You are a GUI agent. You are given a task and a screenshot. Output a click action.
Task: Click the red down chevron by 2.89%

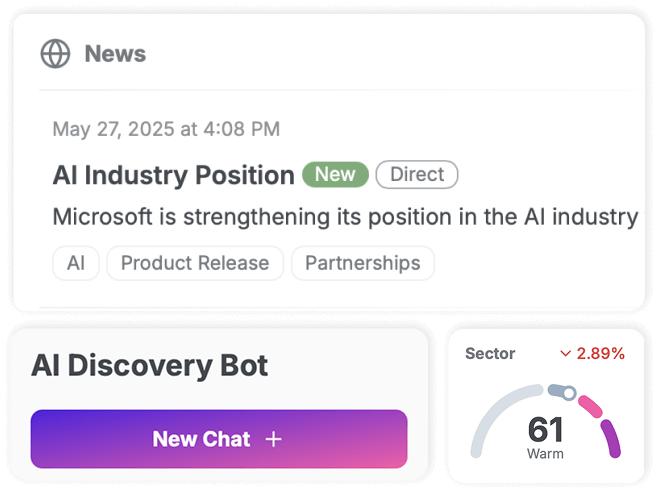(x=566, y=353)
